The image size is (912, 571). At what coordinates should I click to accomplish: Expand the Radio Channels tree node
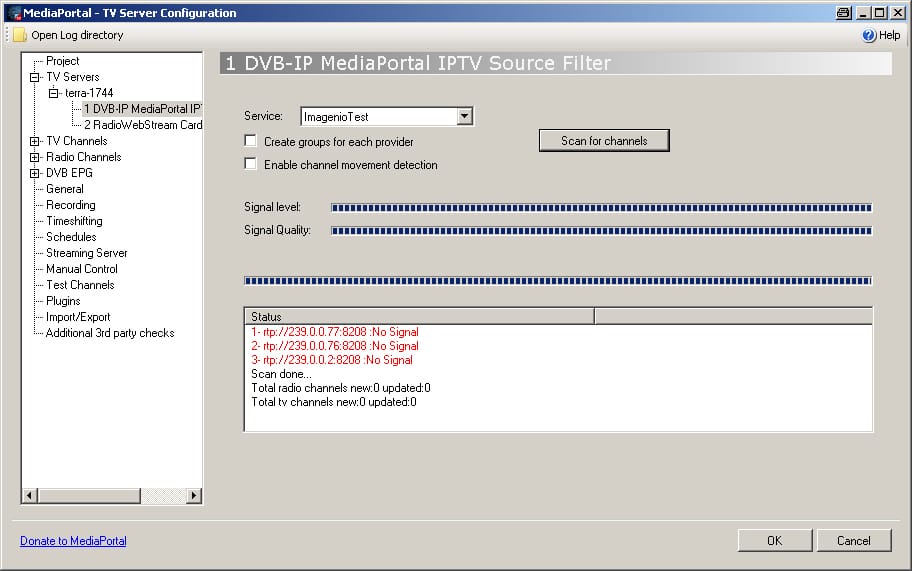point(35,157)
